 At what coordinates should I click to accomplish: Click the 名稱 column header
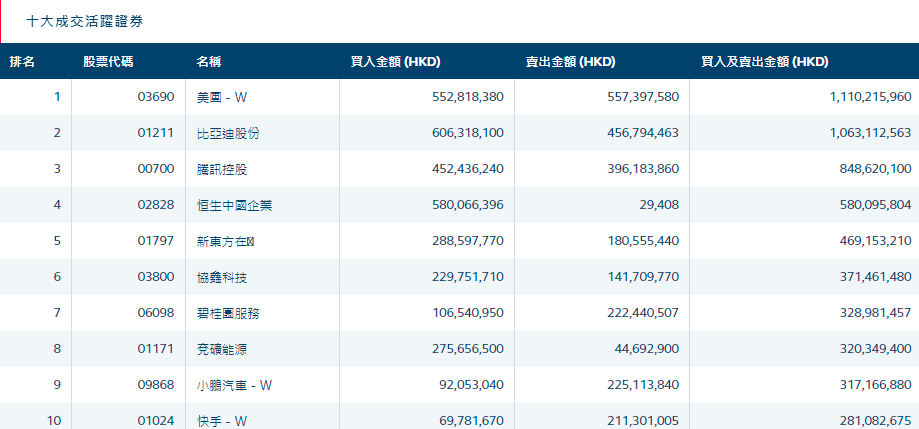tap(209, 62)
